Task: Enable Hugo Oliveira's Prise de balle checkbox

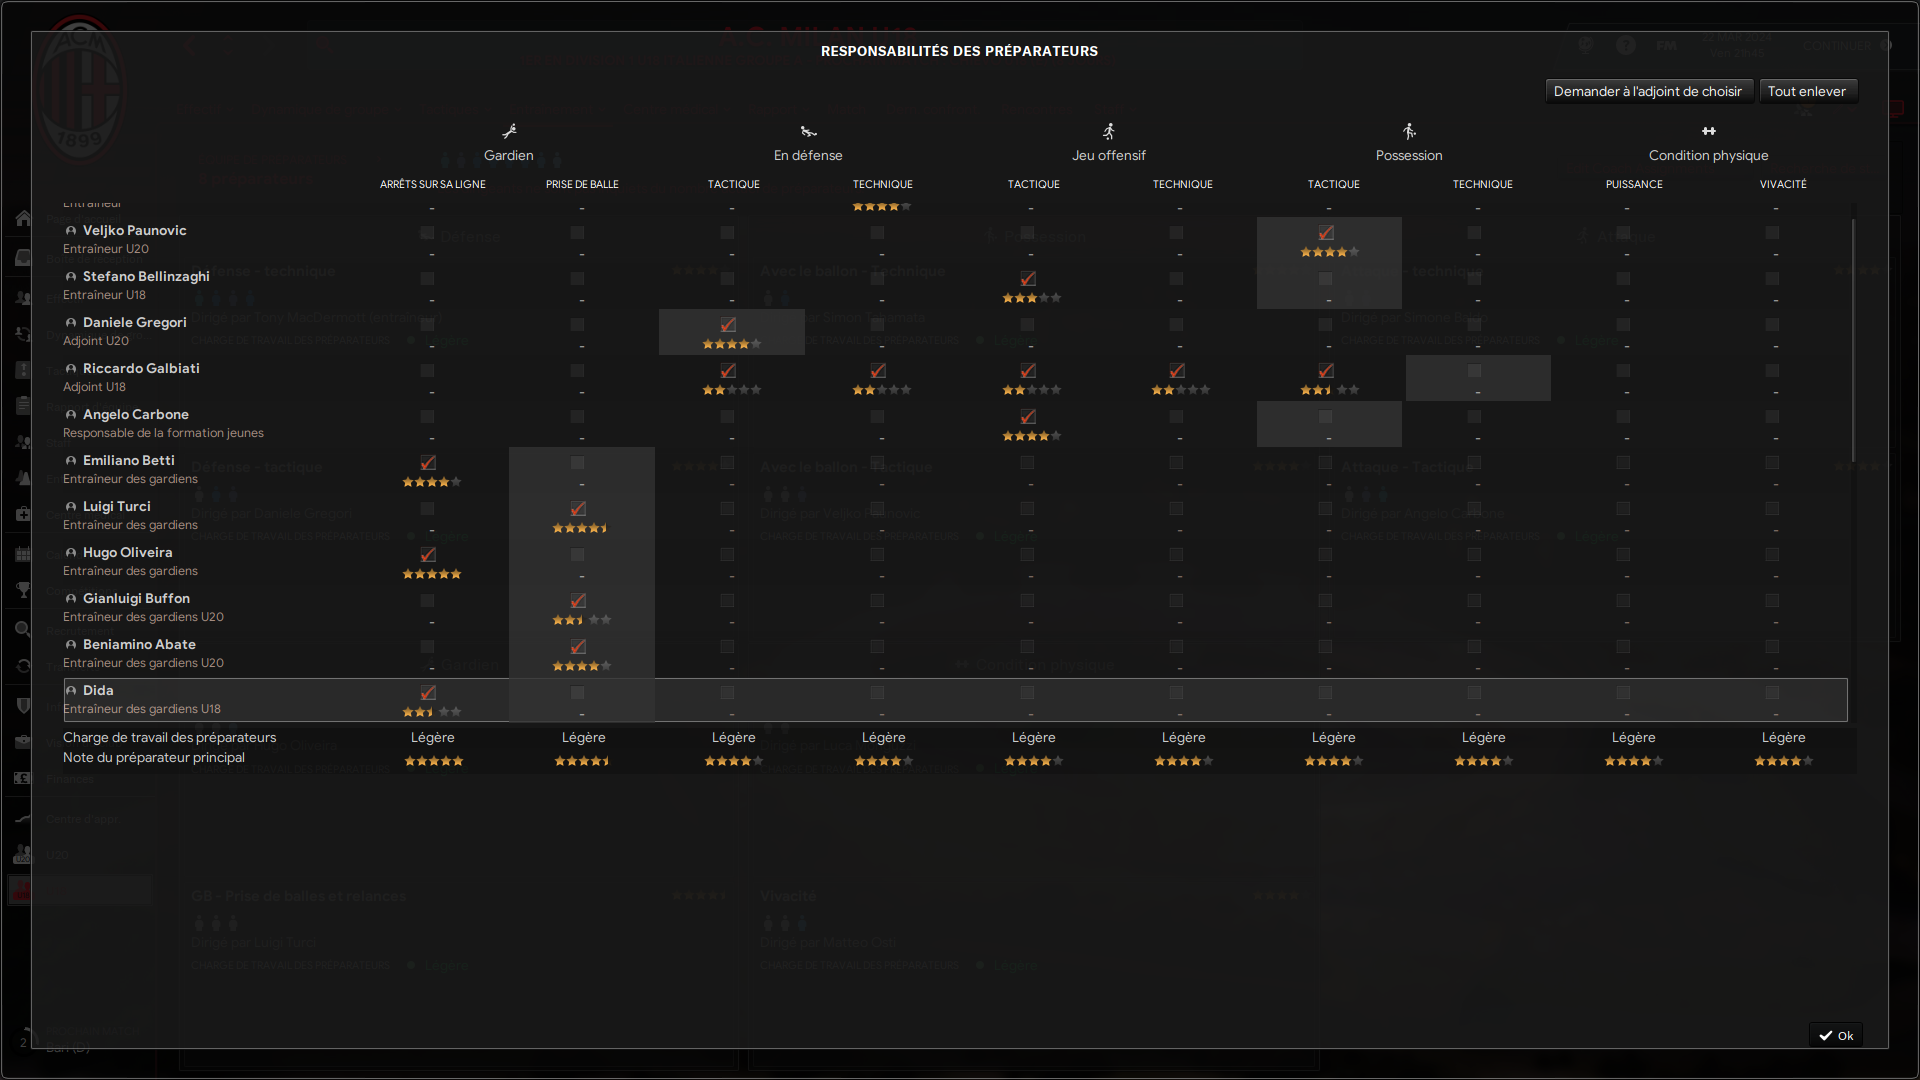Action: (577, 555)
